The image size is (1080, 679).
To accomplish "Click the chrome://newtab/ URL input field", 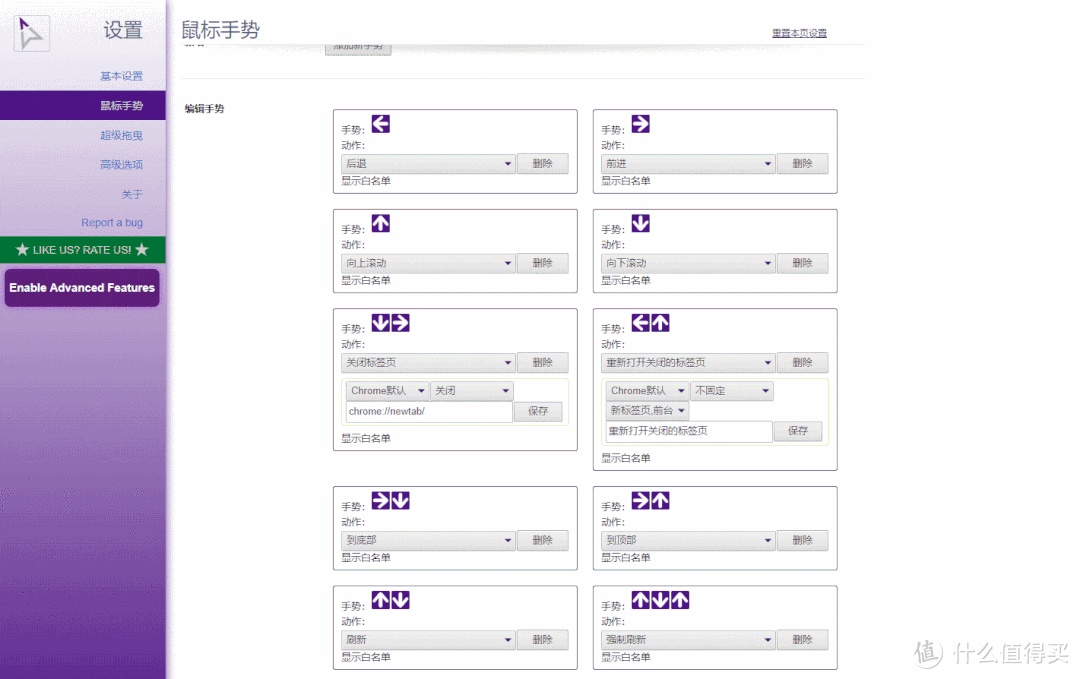I will tap(428, 412).
